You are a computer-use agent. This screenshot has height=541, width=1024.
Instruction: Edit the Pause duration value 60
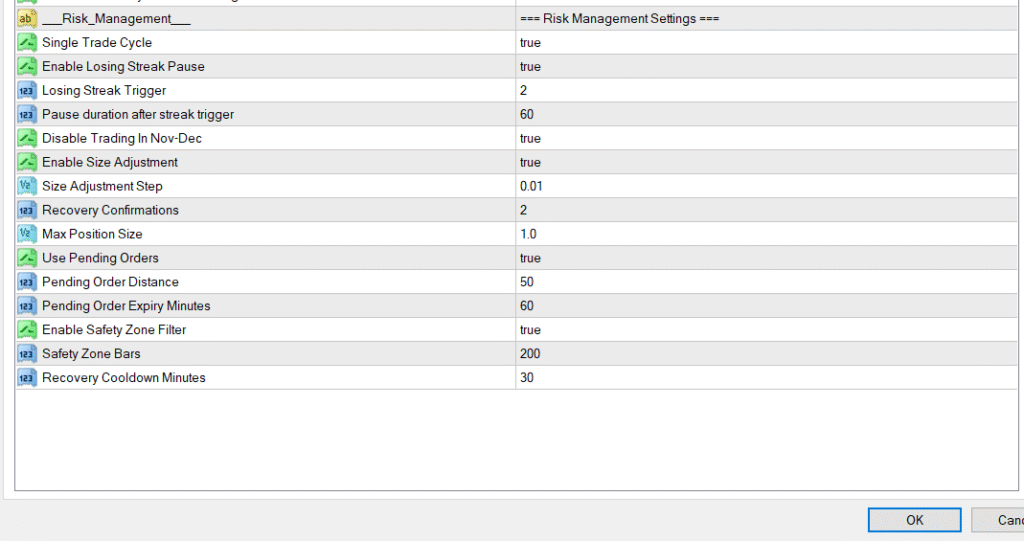point(527,115)
